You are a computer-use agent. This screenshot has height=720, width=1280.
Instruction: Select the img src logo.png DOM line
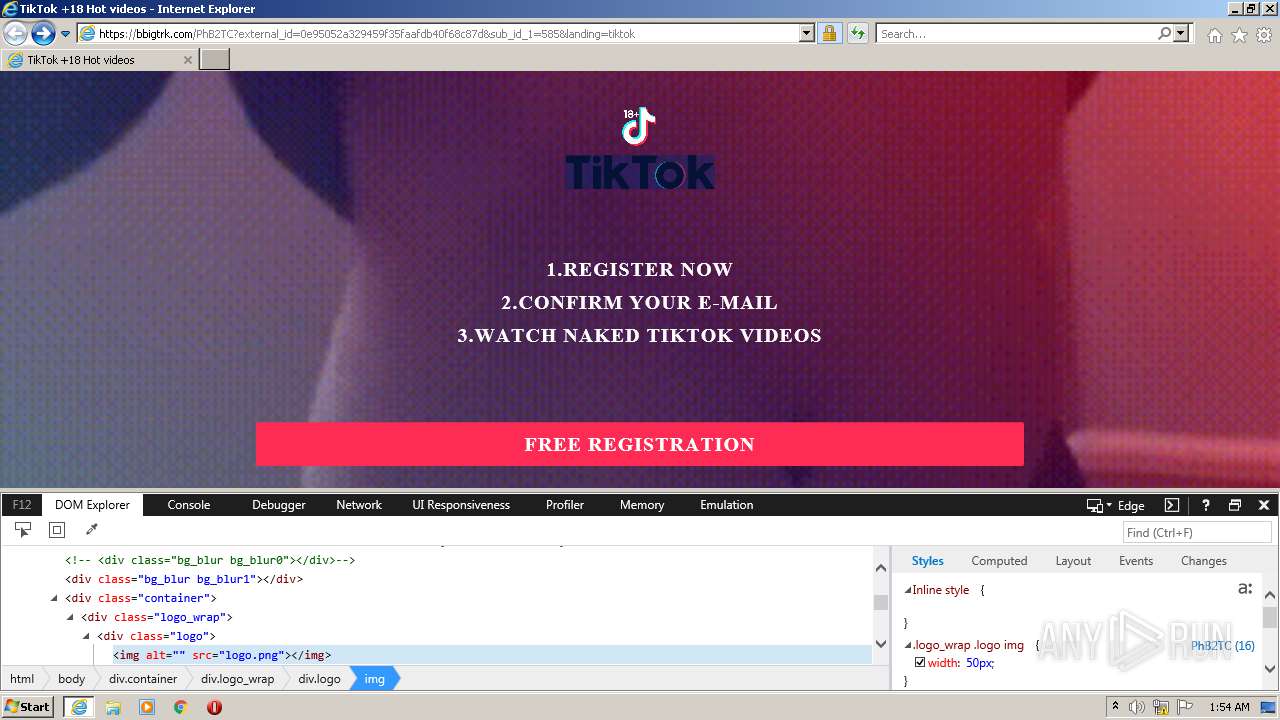tap(221, 655)
